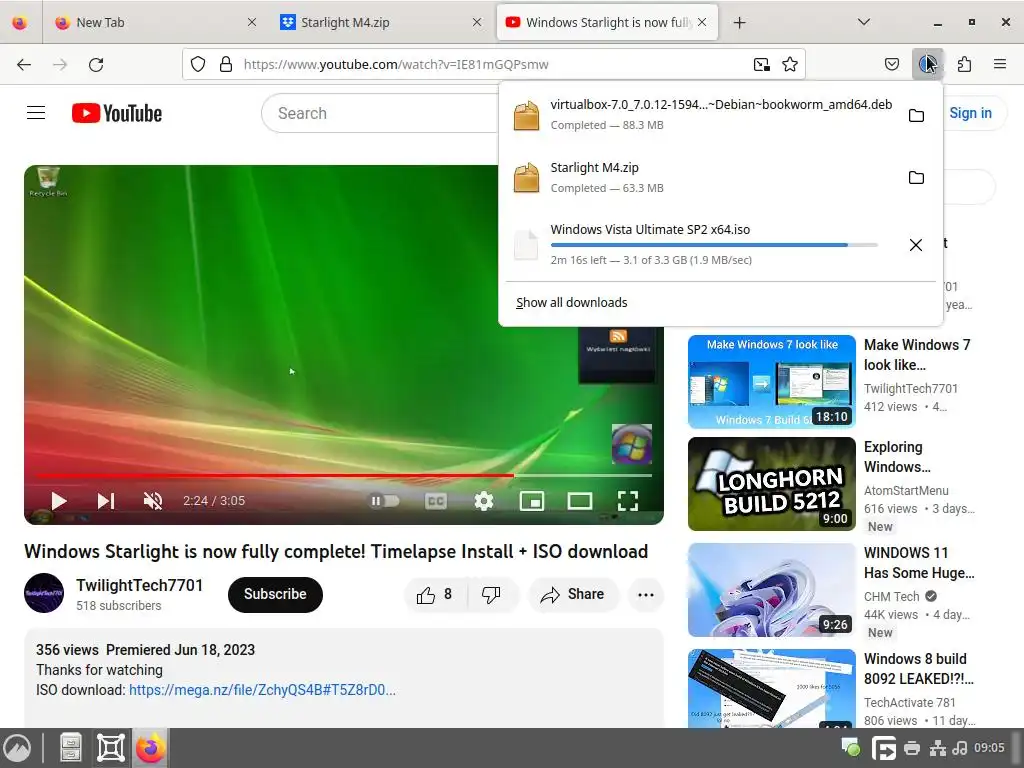The image size is (1024, 768).
Task: Reload the current YouTube page
Action: click(x=96, y=64)
